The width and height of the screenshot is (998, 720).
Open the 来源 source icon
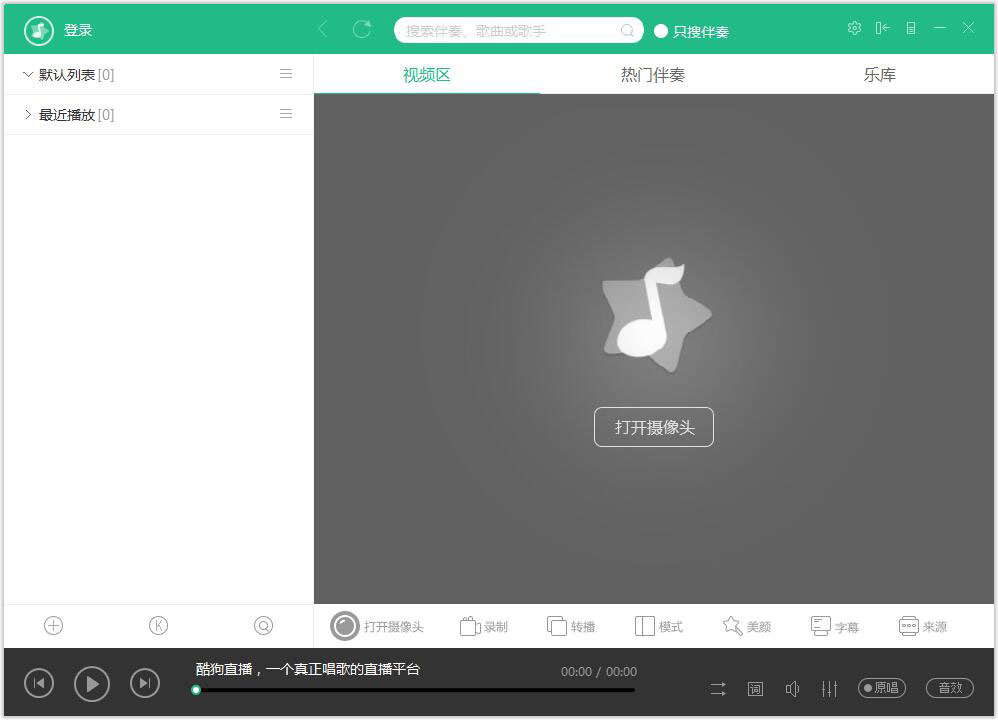coord(909,625)
